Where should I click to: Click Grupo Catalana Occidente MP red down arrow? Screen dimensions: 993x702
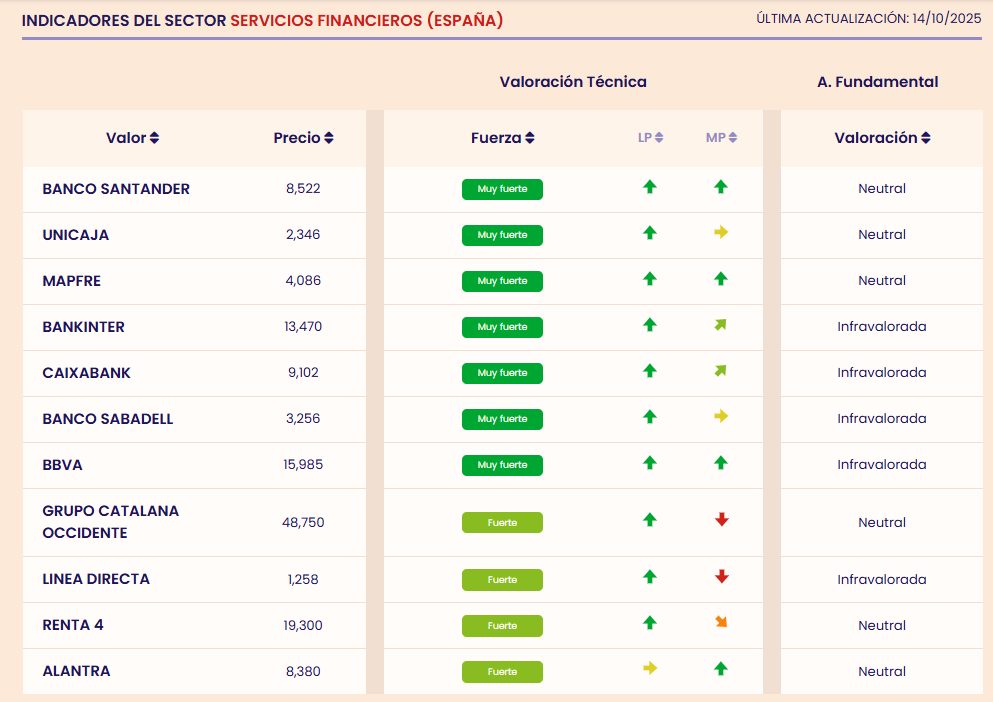721,520
